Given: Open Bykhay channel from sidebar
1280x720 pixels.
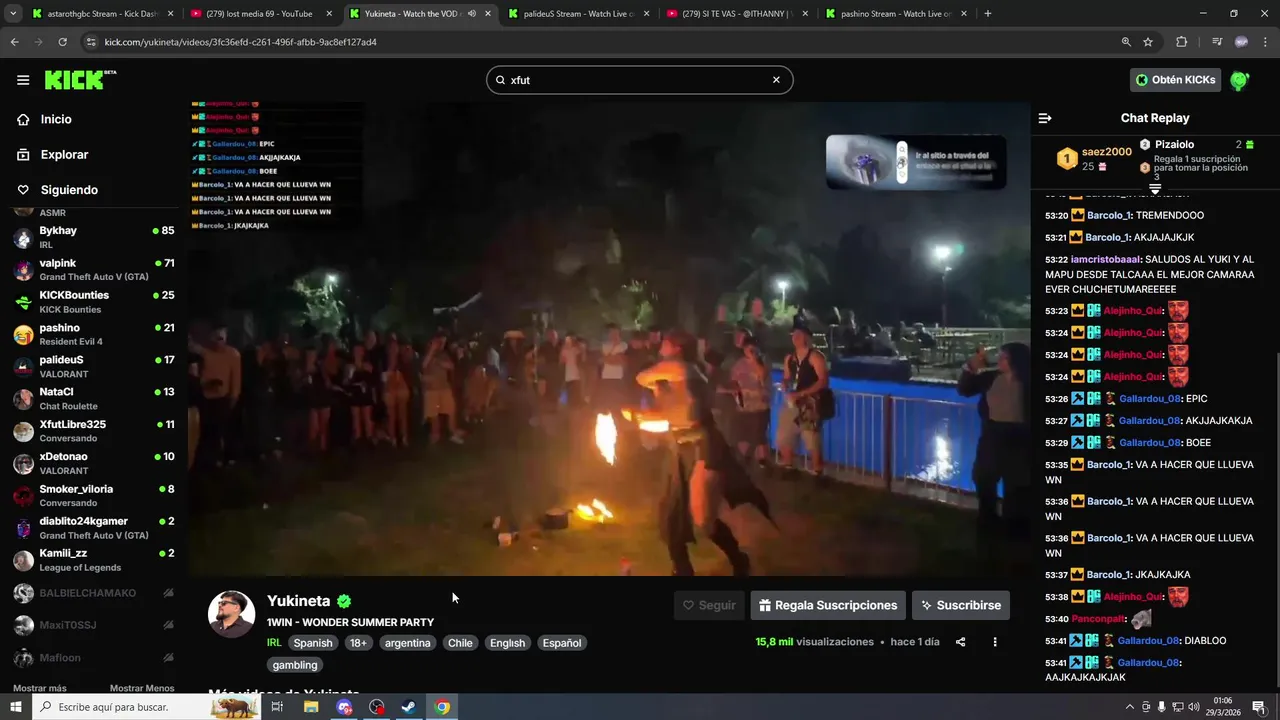Looking at the screenshot, I should (x=93, y=237).
